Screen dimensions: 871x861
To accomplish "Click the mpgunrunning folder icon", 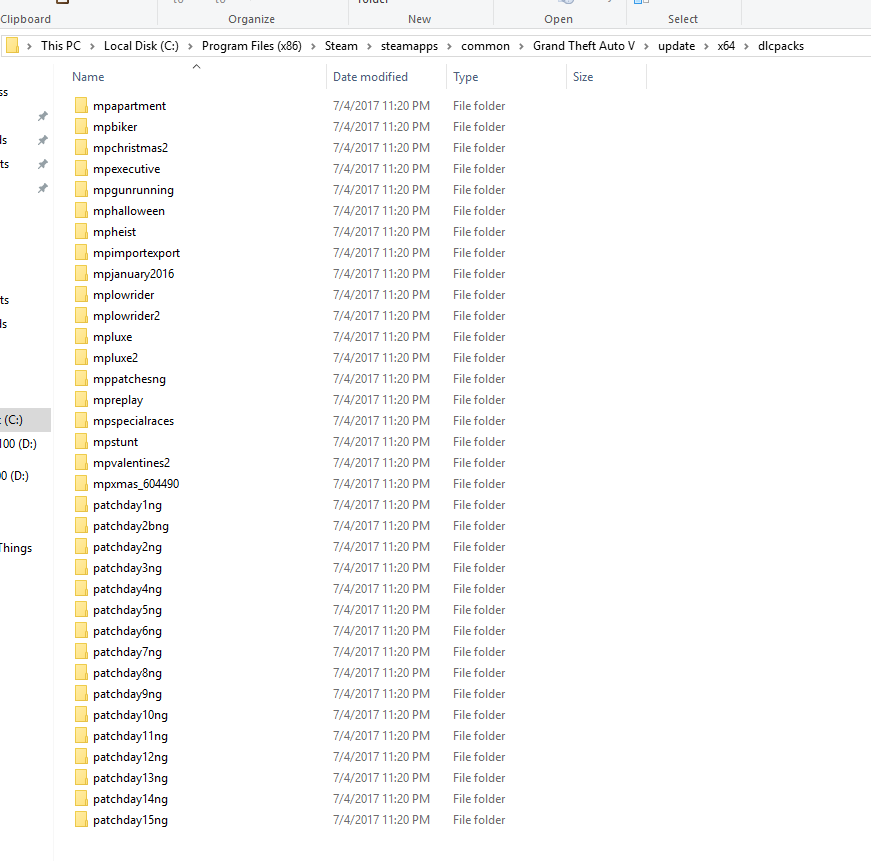I will (81, 189).
